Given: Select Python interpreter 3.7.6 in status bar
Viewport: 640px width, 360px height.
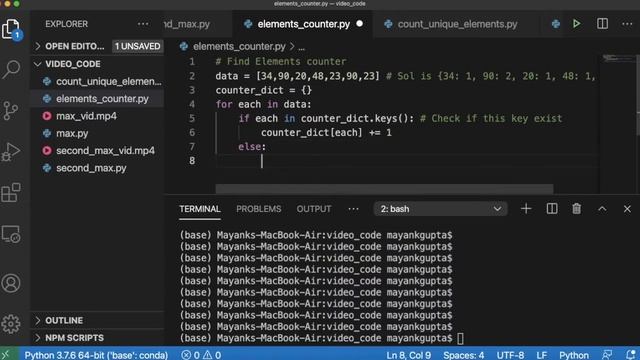Looking at the screenshot, I should (96, 355).
